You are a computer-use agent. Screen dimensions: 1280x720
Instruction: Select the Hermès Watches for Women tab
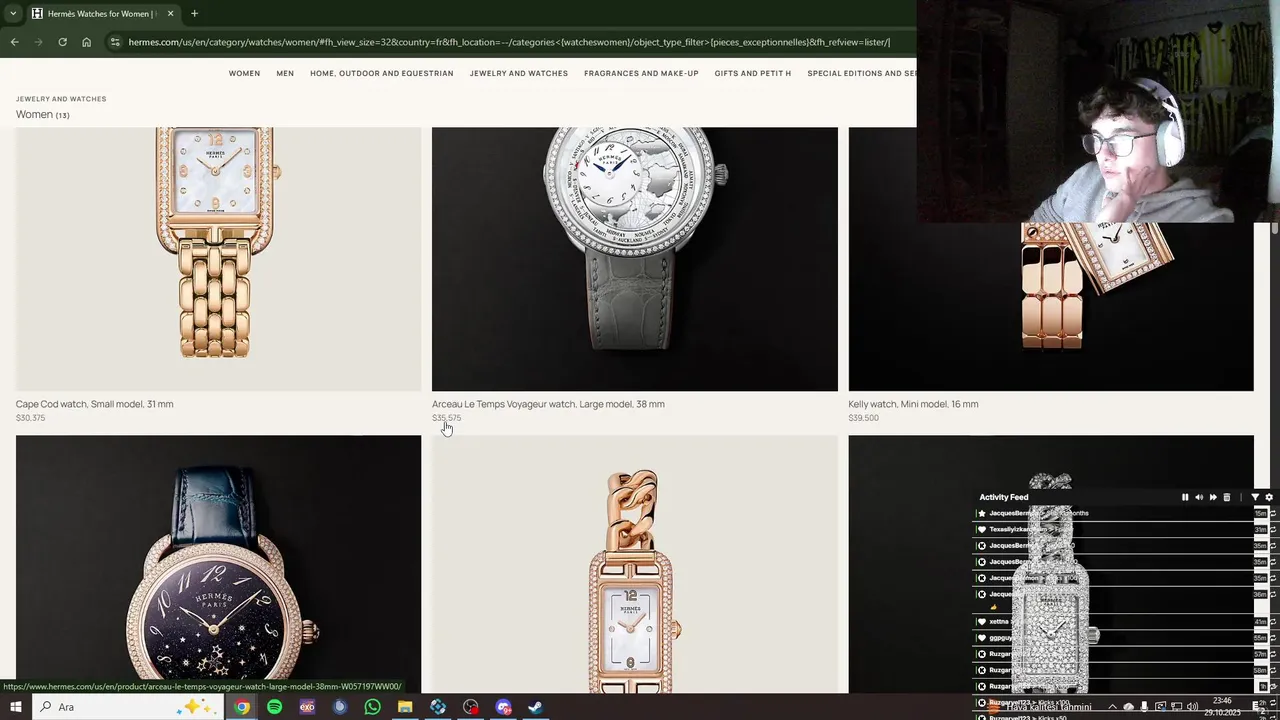101,13
